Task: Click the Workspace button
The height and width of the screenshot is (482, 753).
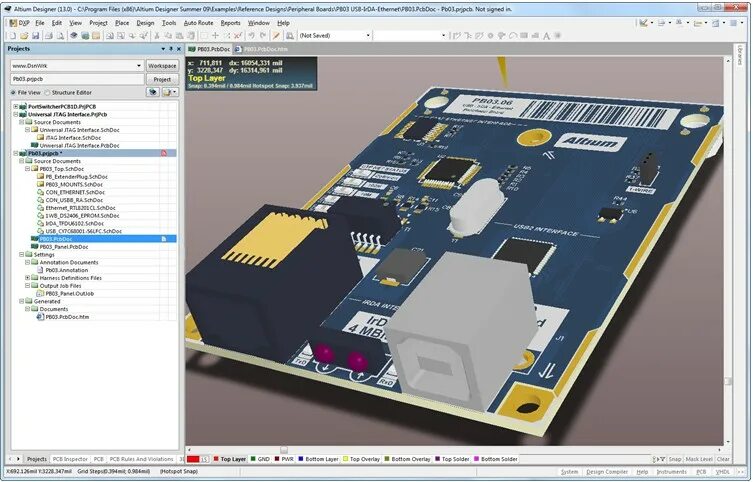Action: 162,66
